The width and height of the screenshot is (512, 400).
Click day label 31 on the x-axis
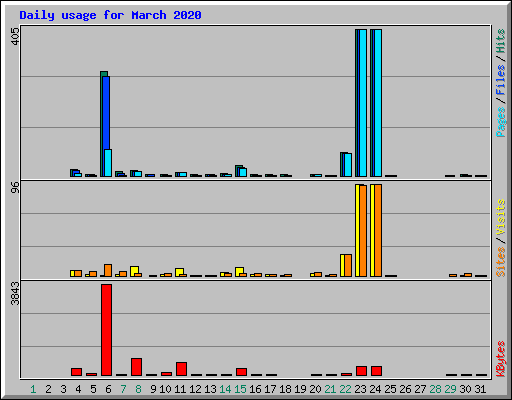(480, 389)
